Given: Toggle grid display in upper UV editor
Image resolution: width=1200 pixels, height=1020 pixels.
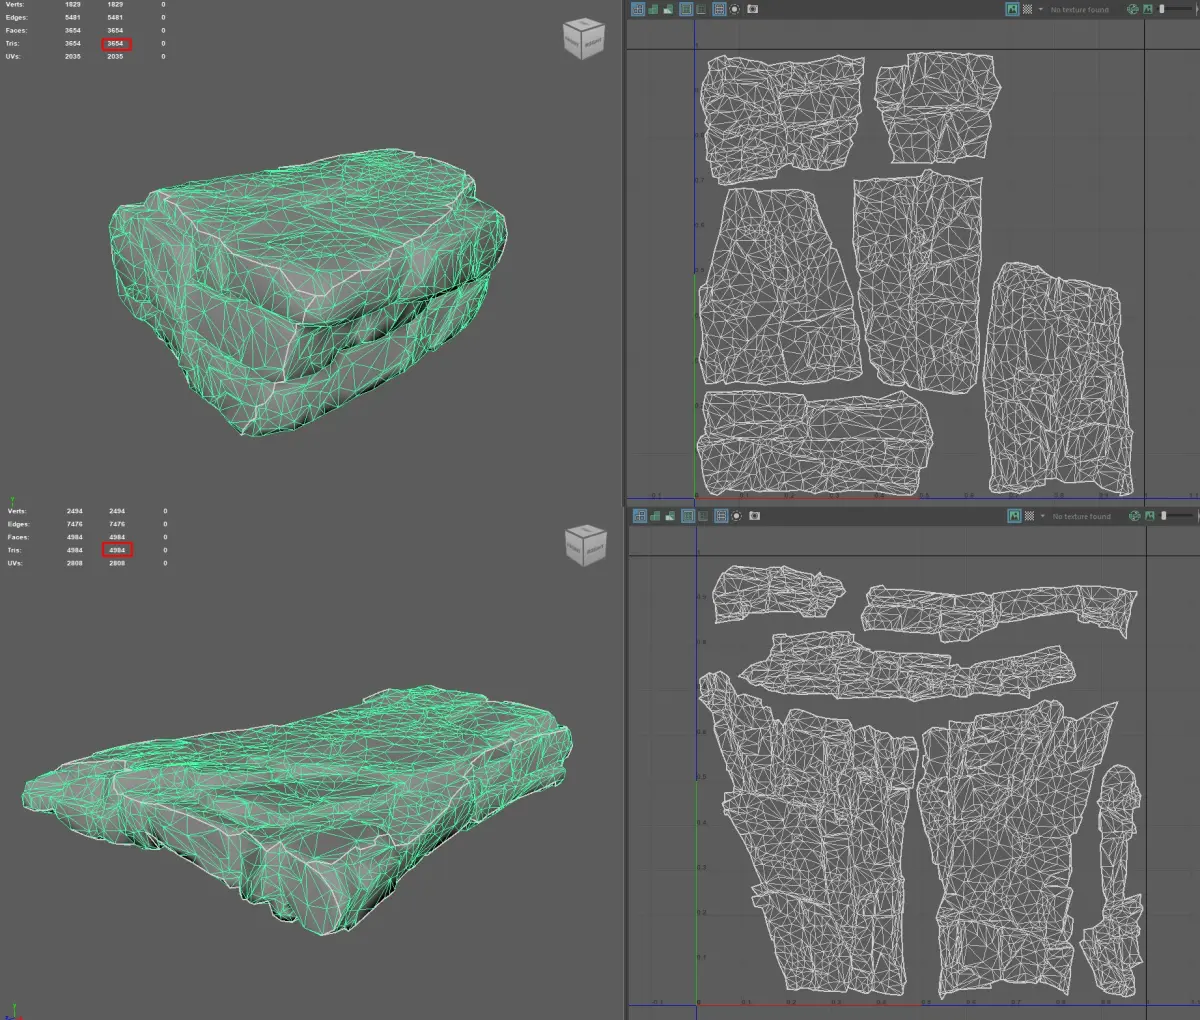Looking at the screenshot, I should 686,9.
